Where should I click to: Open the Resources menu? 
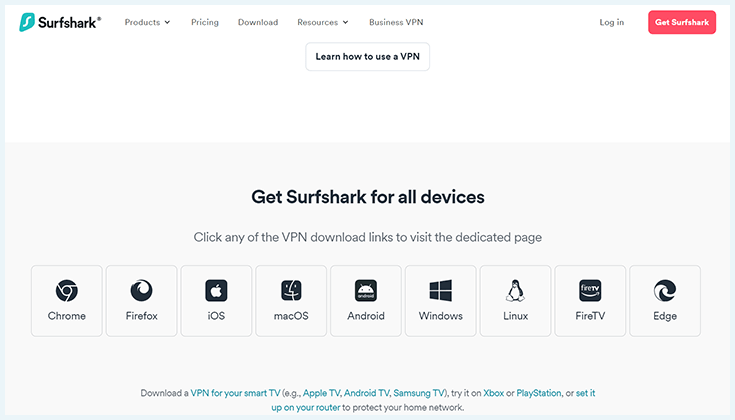point(322,22)
